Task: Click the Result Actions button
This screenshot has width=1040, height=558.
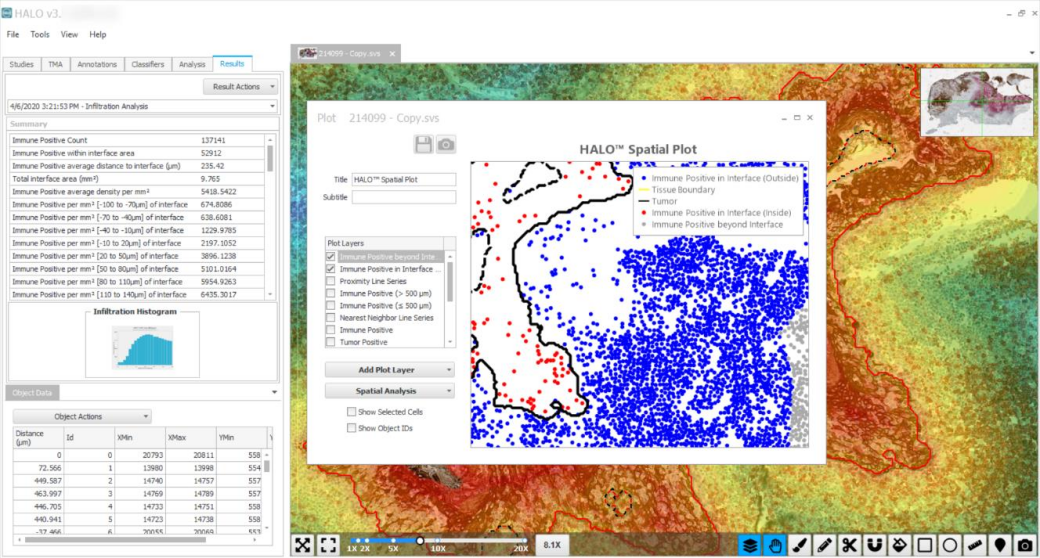Action: pos(240,87)
